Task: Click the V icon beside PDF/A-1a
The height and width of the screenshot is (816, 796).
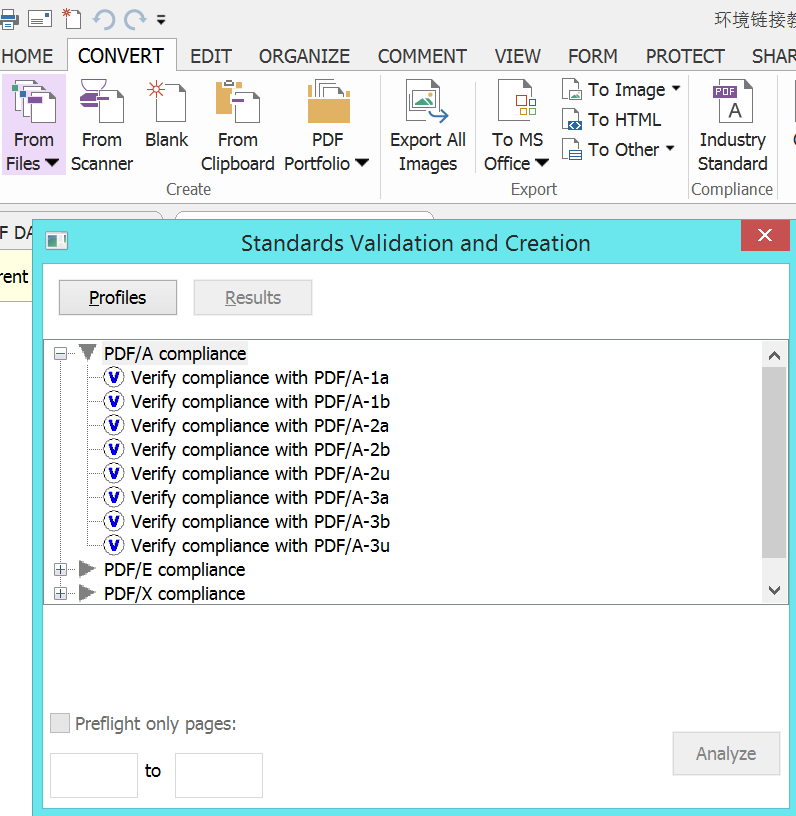Action: pos(114,377)
